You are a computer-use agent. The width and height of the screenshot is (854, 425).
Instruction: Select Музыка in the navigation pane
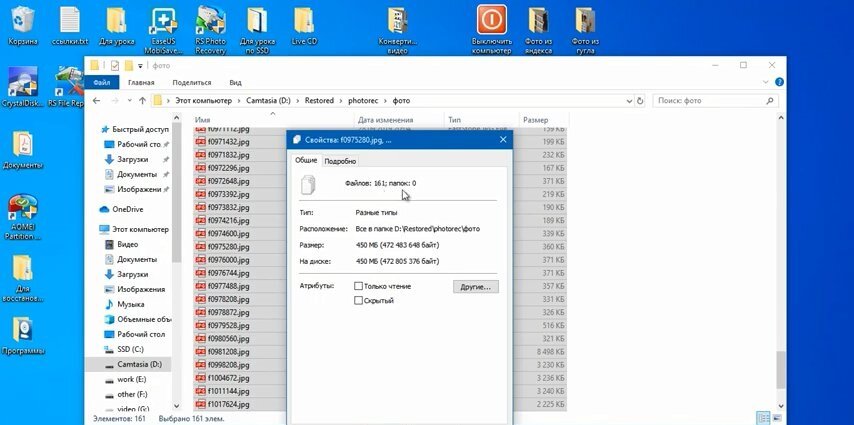pos(124,304)
